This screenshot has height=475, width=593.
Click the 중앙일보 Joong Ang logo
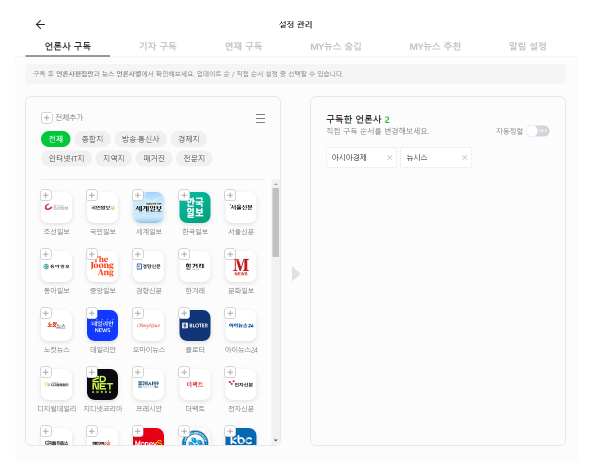click(x=102, y=267)
